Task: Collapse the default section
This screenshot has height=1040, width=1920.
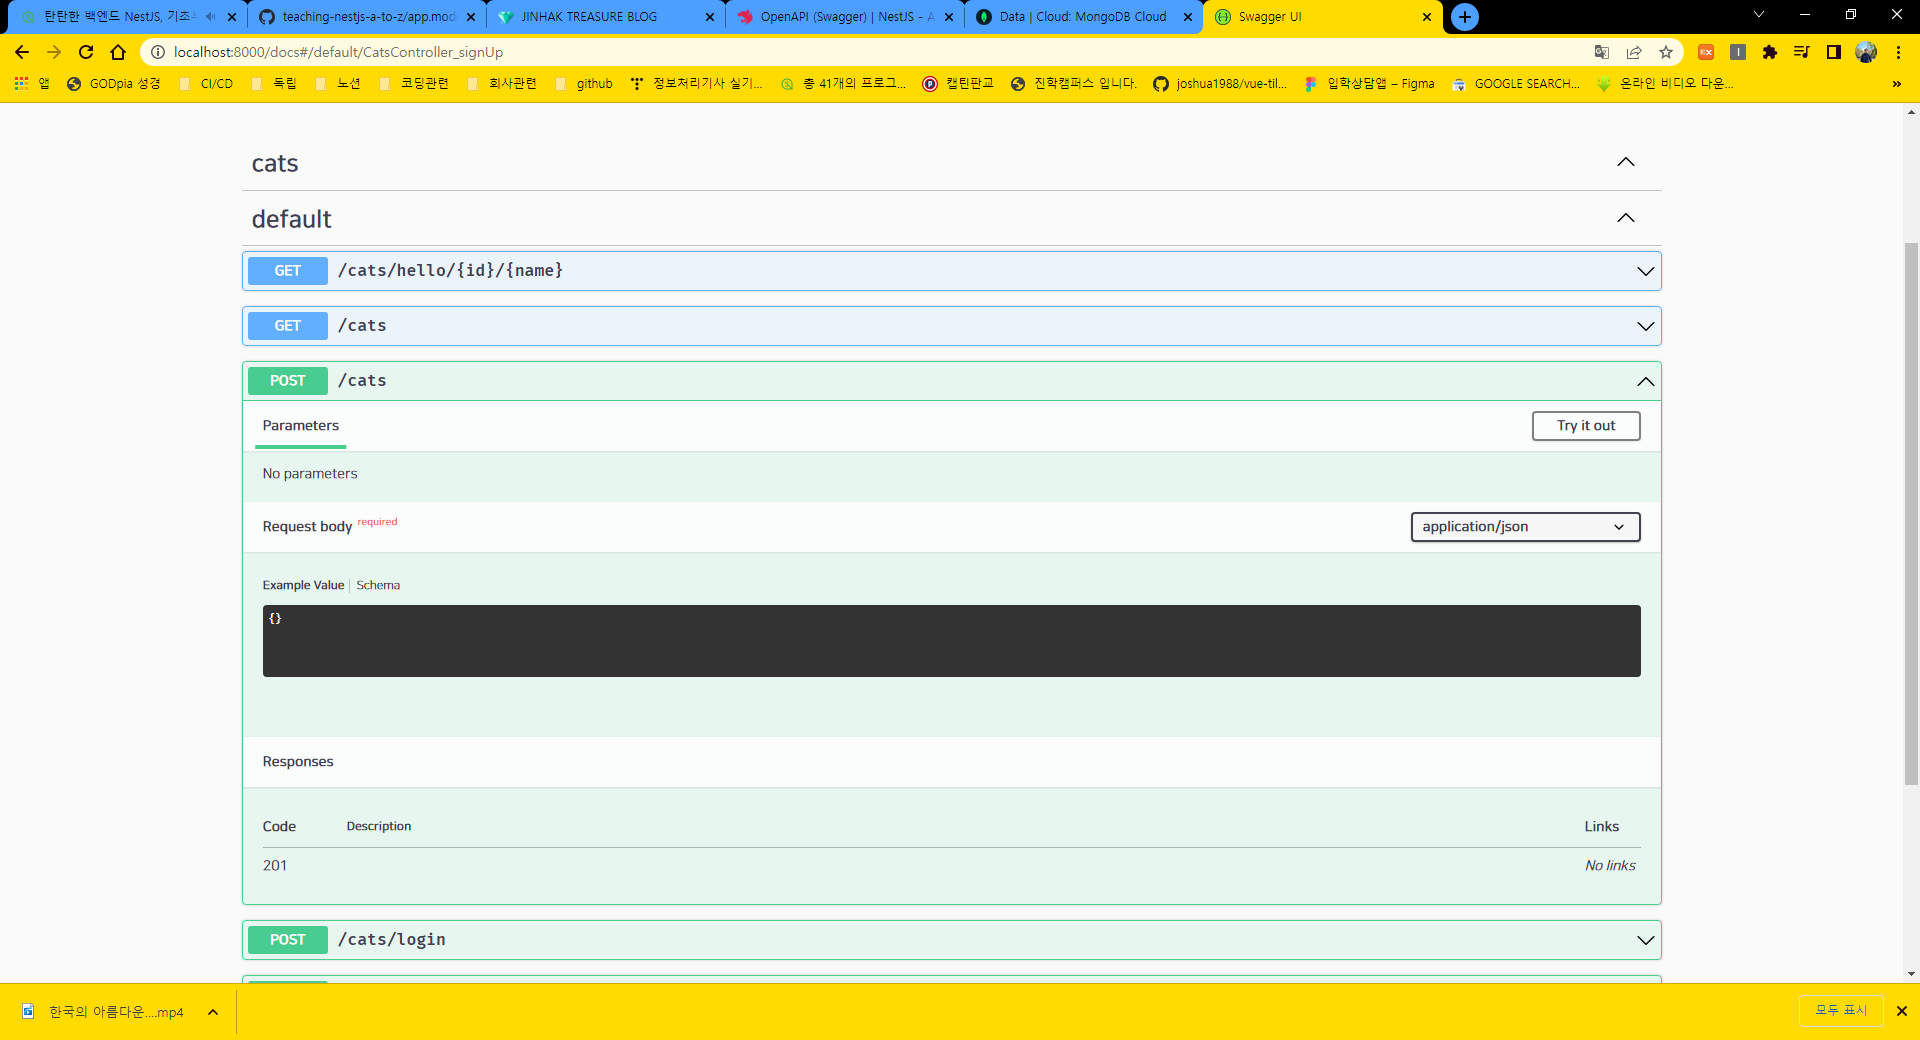Action: point(1626,218)
